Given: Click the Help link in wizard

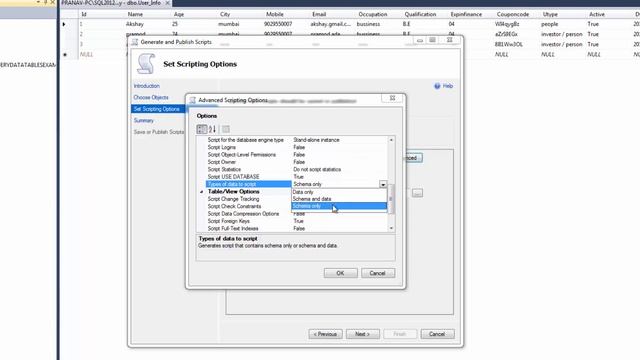Looking at the screenshot, I should tap(448, 86).
